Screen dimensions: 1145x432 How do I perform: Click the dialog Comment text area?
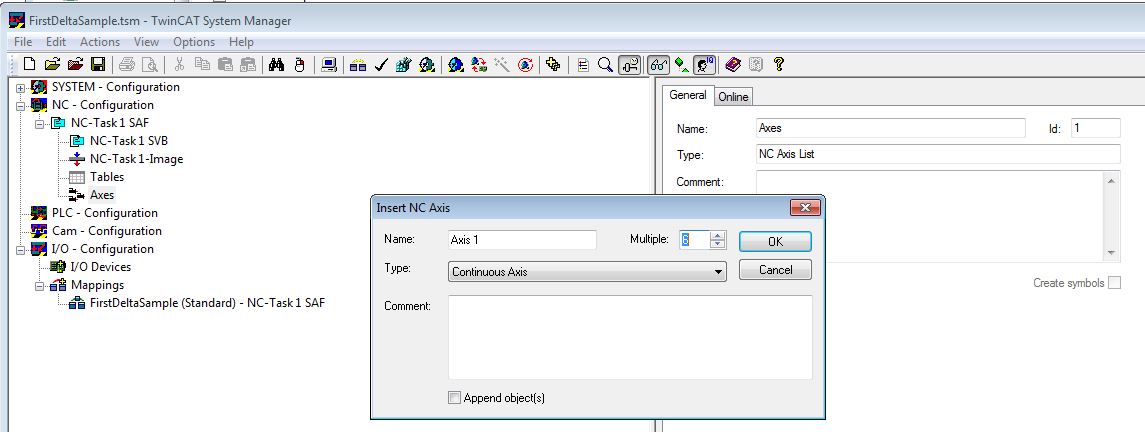pos(630,337)
